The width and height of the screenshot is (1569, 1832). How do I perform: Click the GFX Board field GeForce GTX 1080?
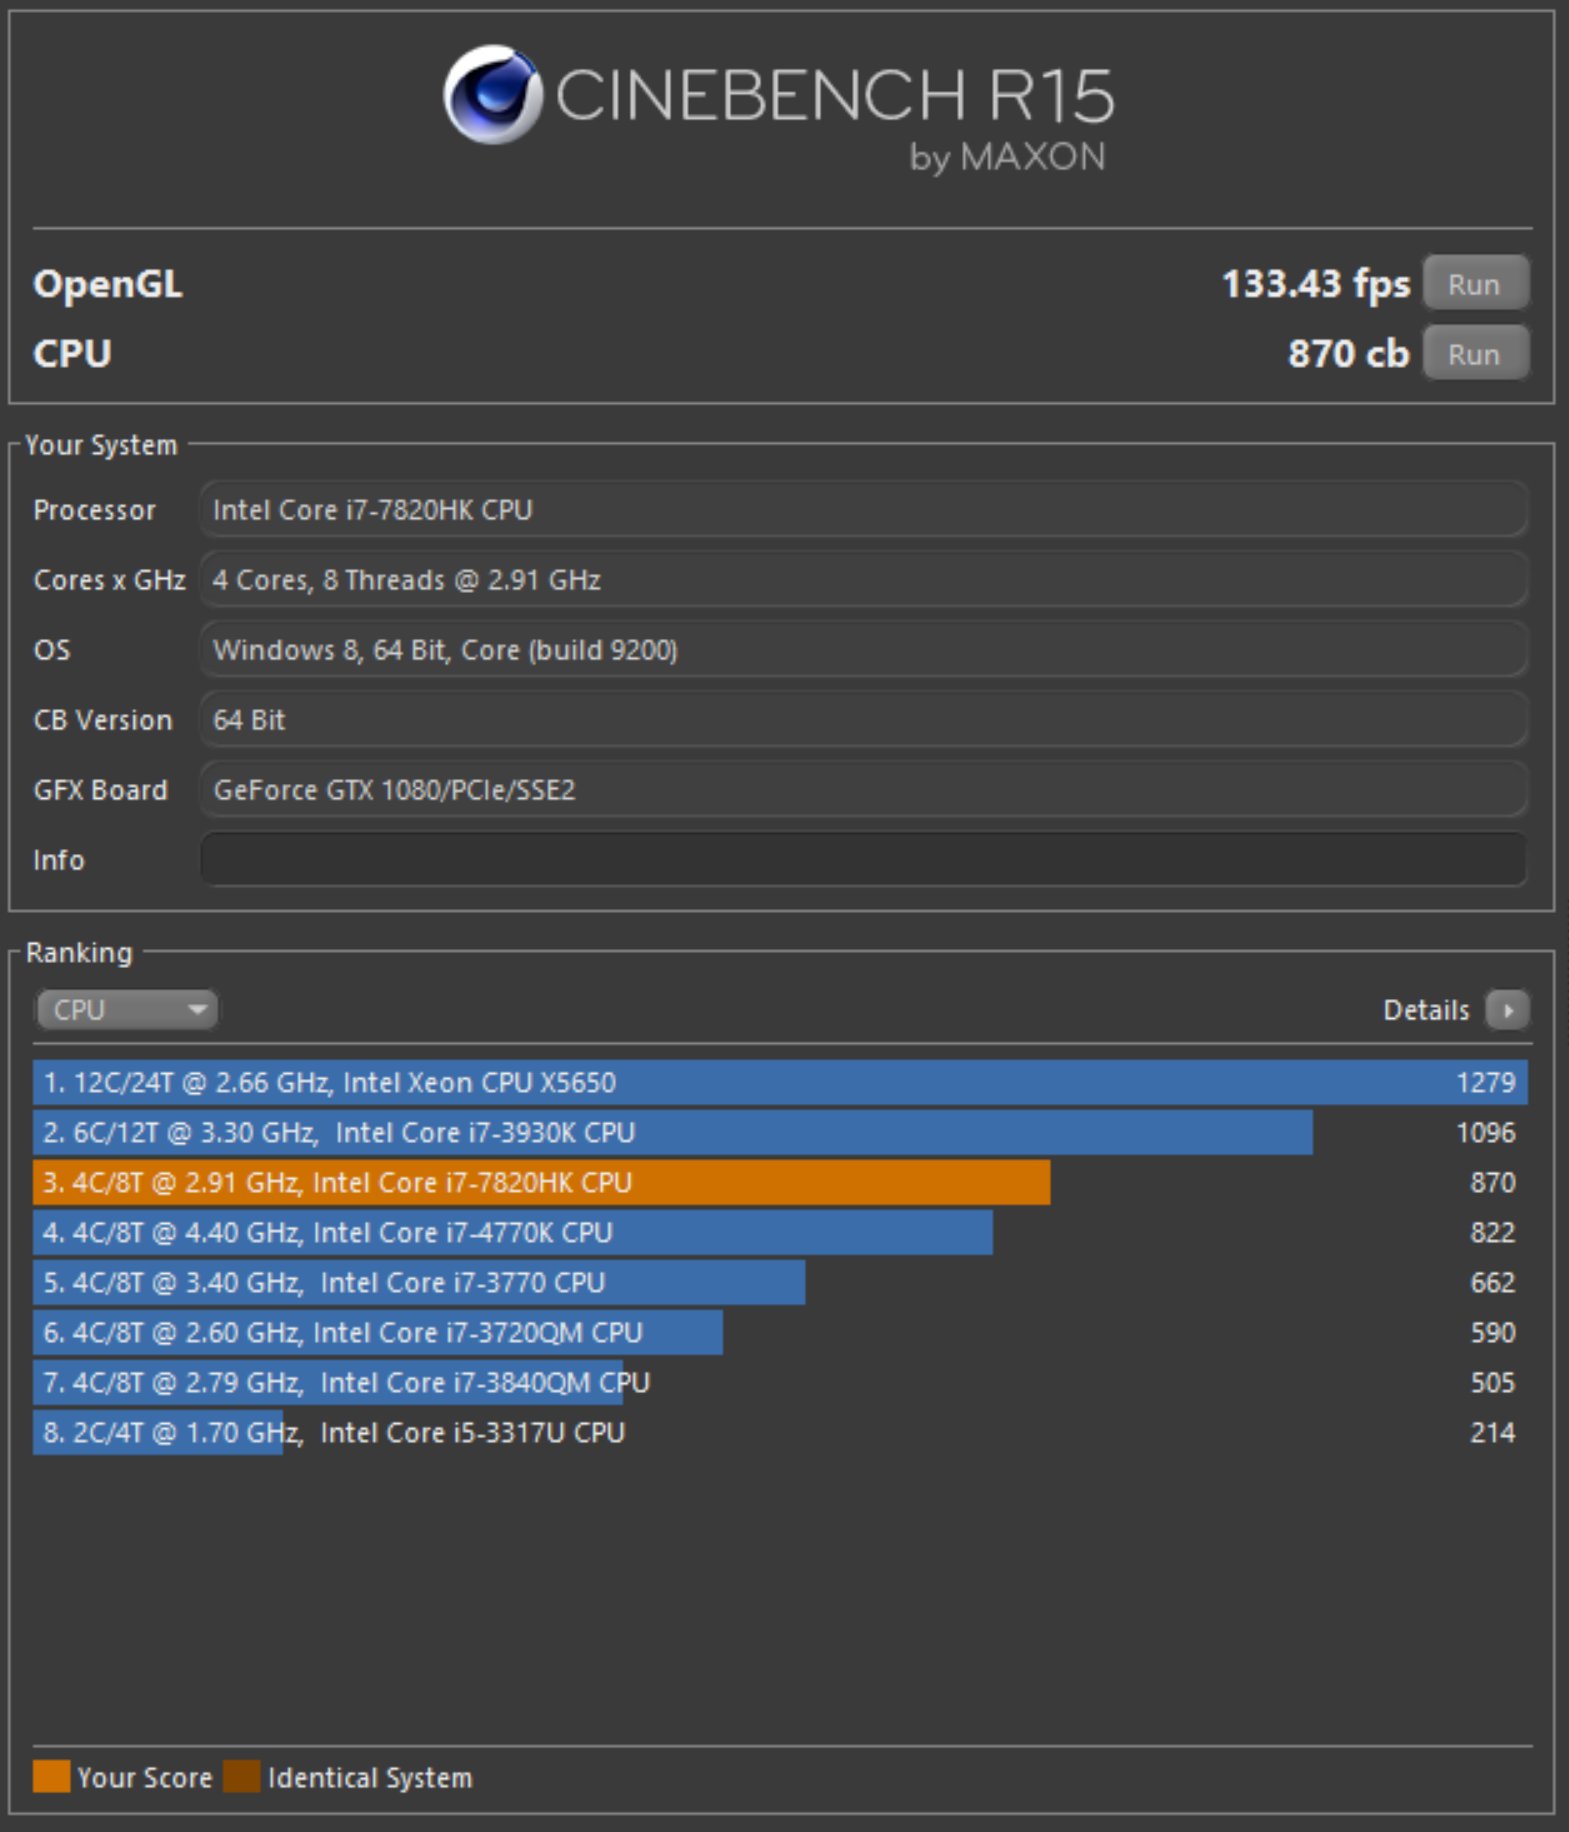point(863,790)
